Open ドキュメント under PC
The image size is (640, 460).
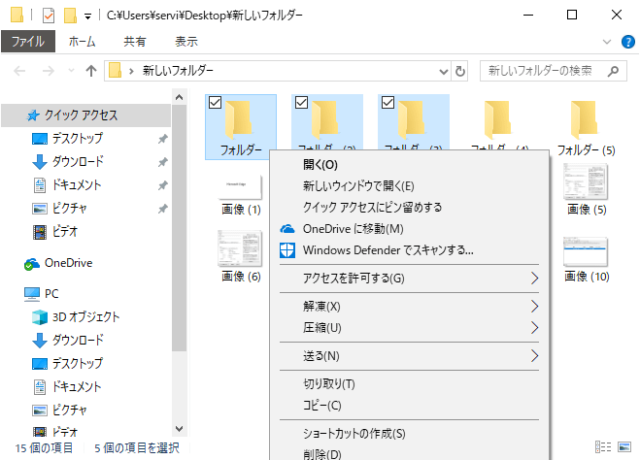pos(76,387)
